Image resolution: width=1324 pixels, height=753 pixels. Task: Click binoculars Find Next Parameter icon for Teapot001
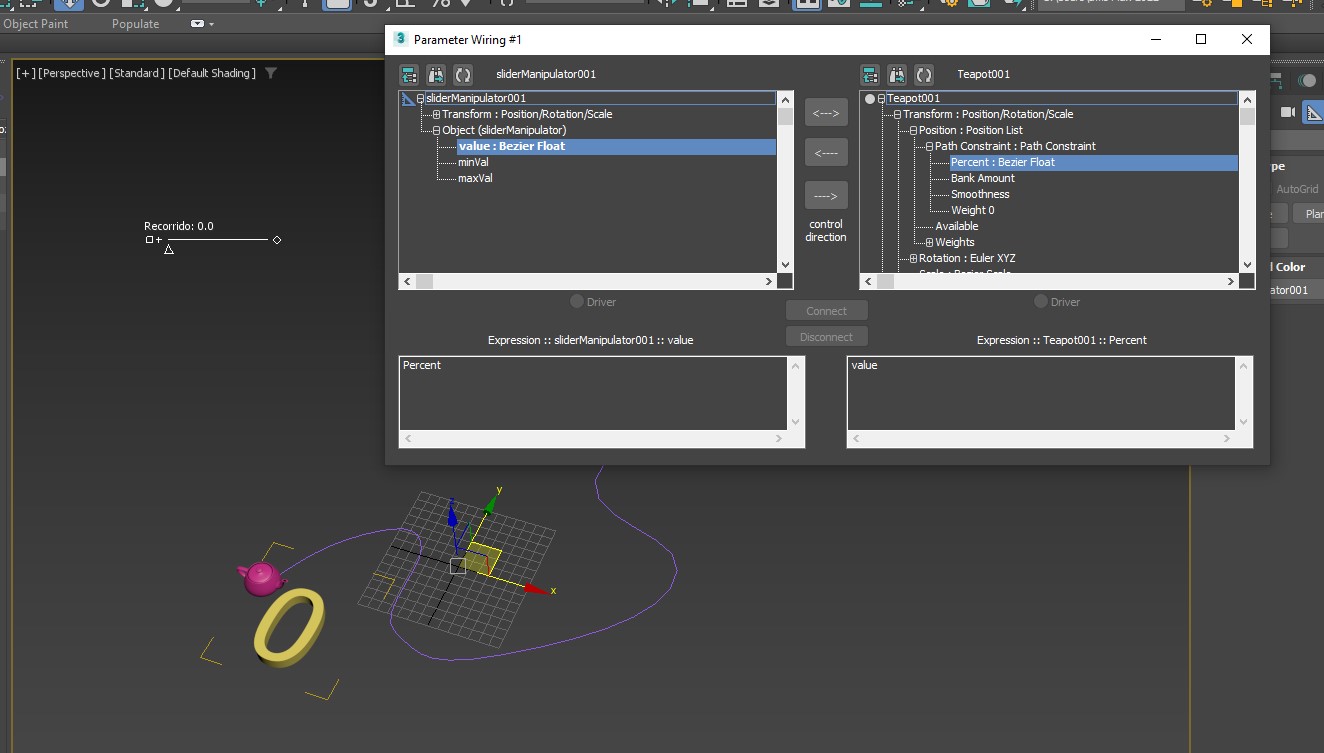(x=897, y=75)
